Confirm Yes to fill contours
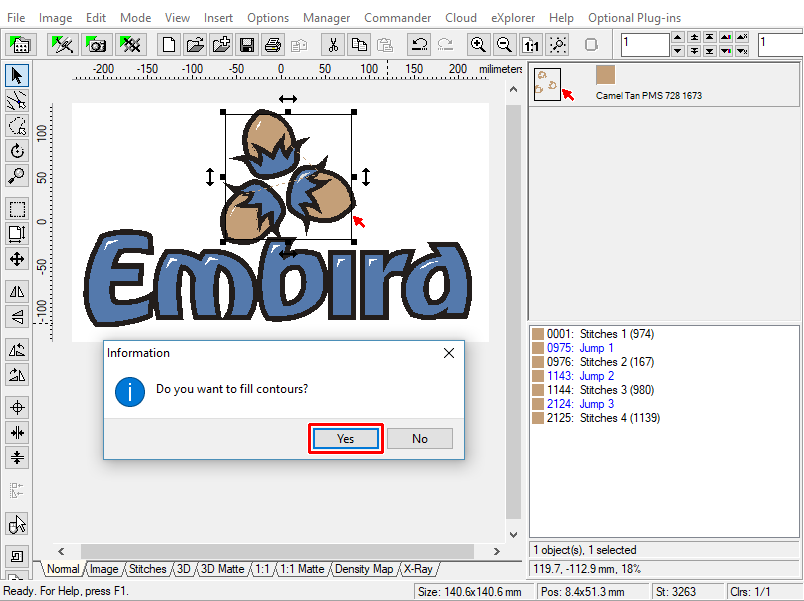804x601 pixels. pos(346,438)
